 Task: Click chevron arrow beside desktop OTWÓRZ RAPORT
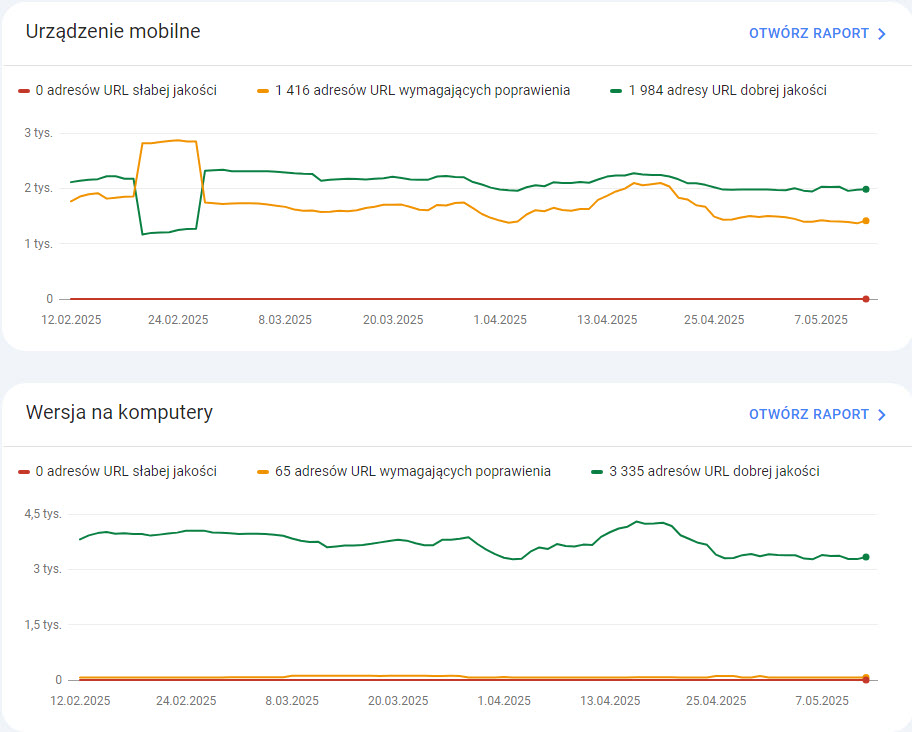882,415
